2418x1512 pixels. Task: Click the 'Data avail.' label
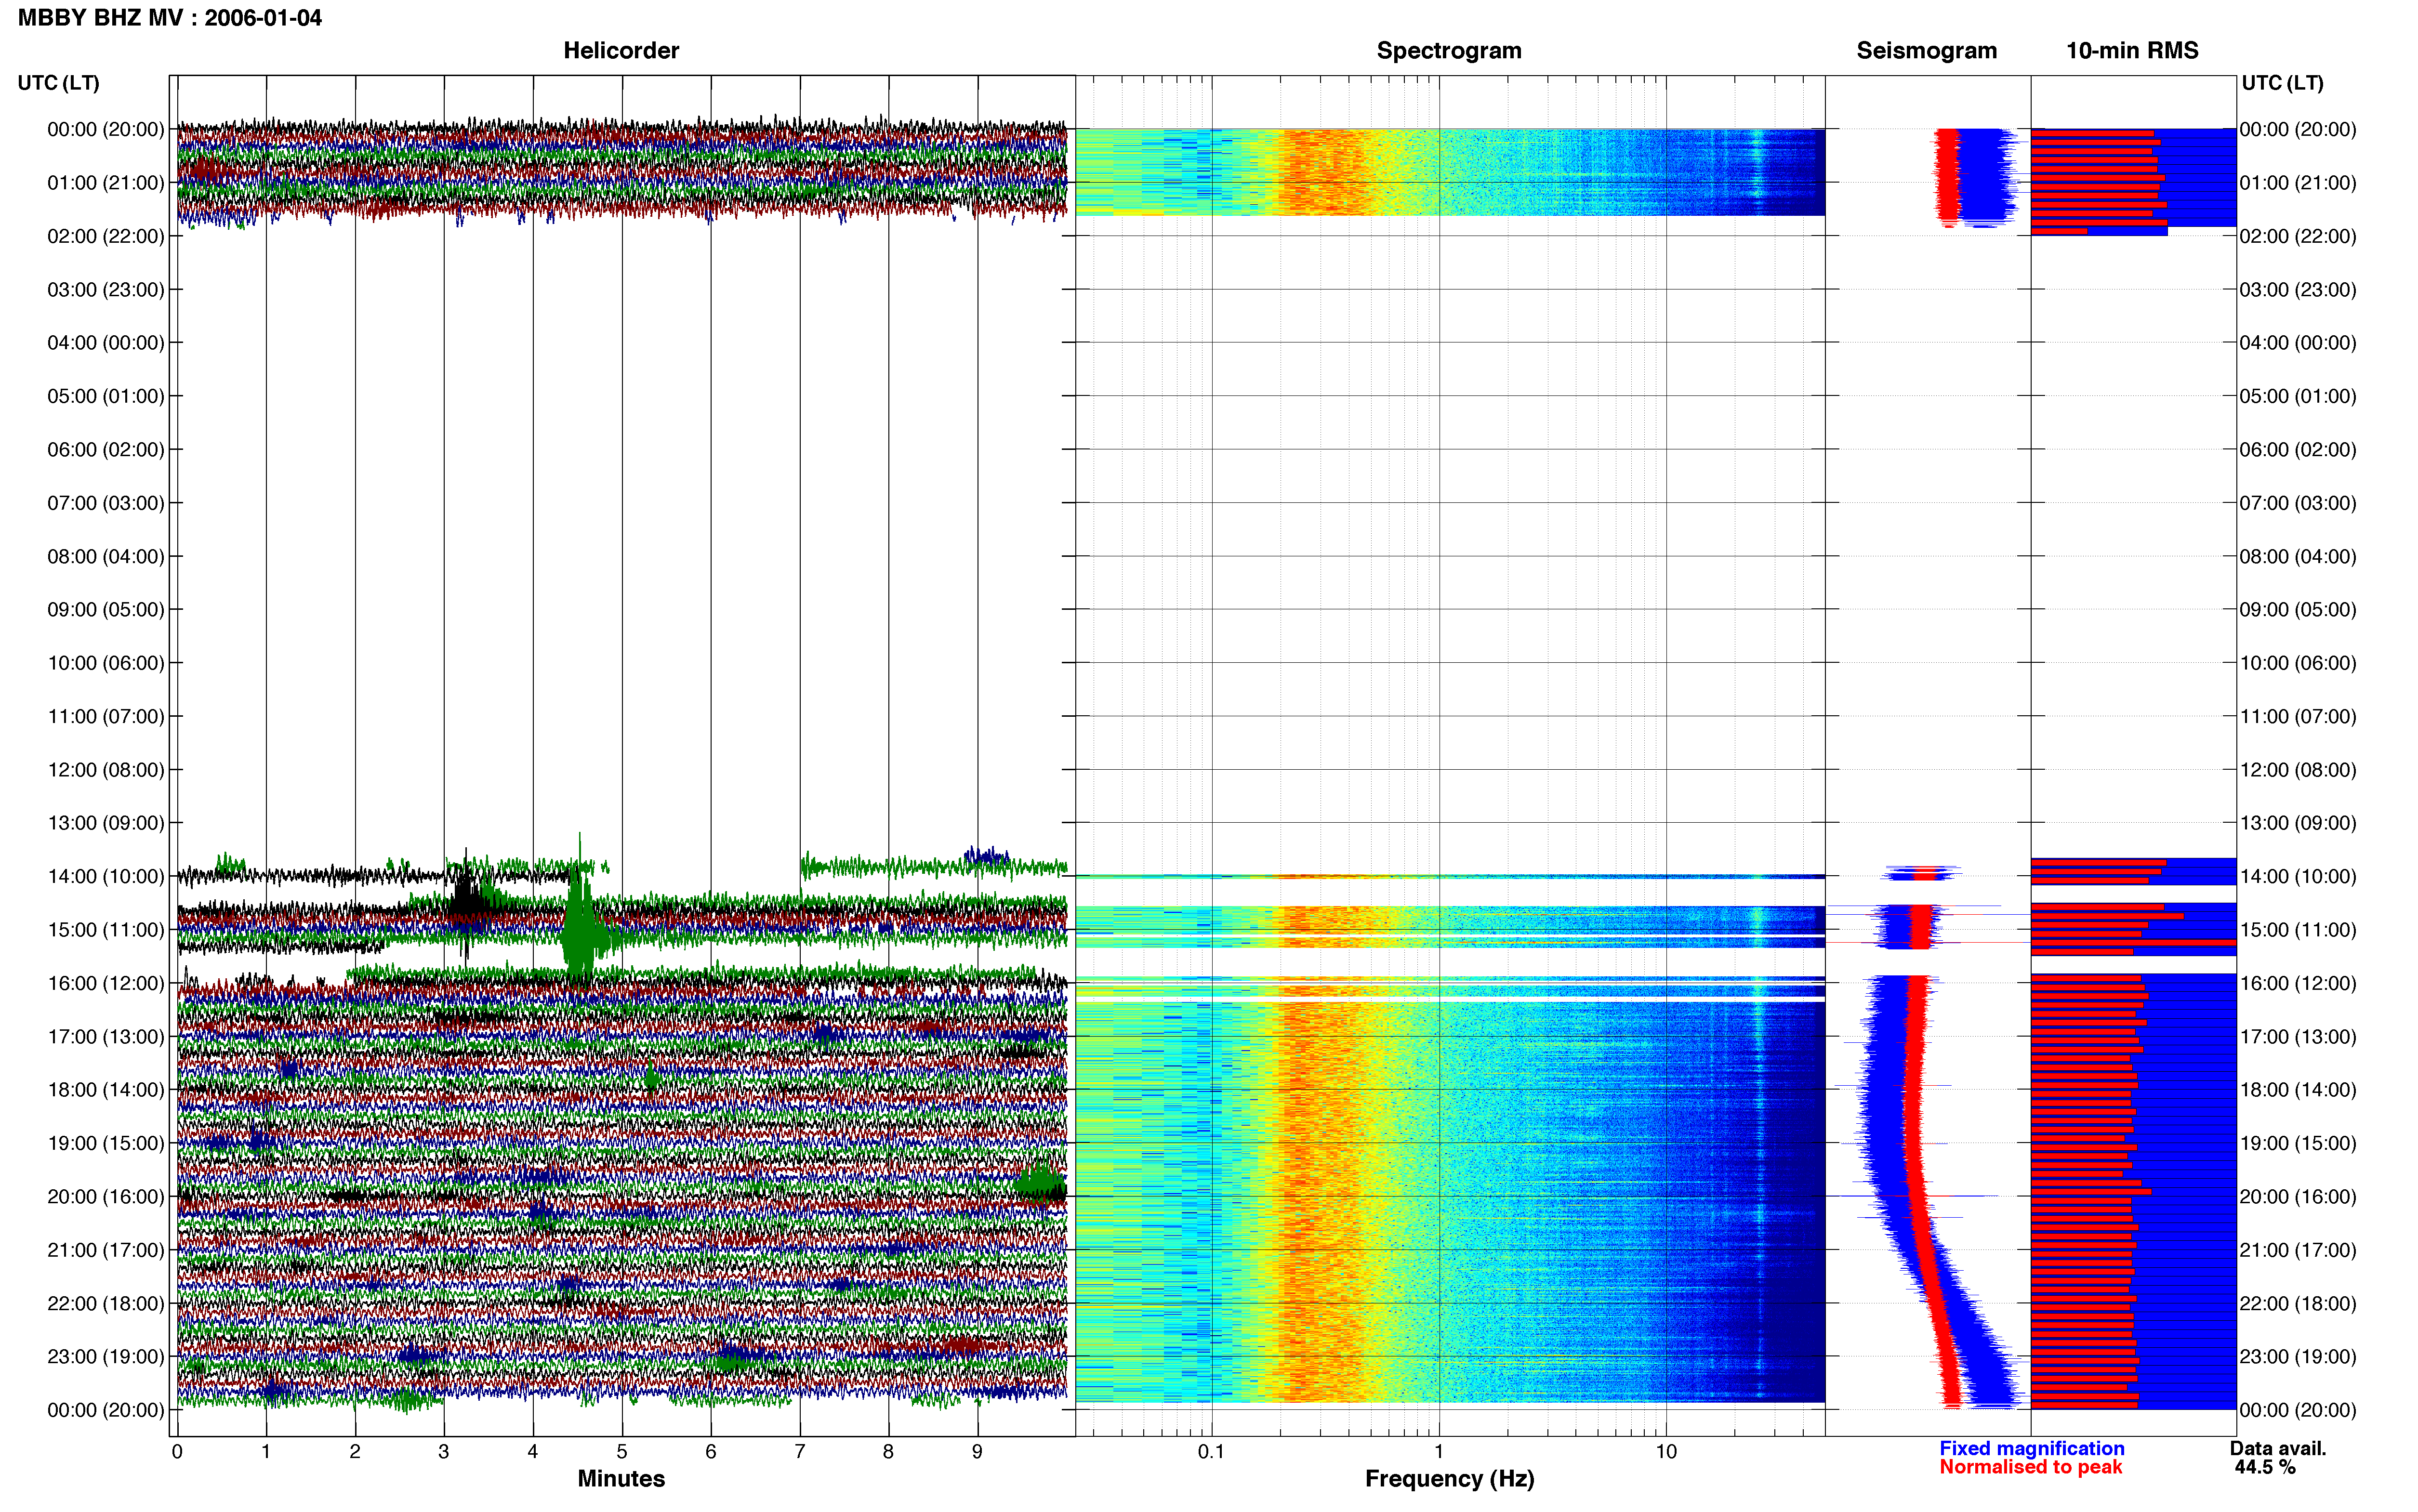[2278, 1448]
